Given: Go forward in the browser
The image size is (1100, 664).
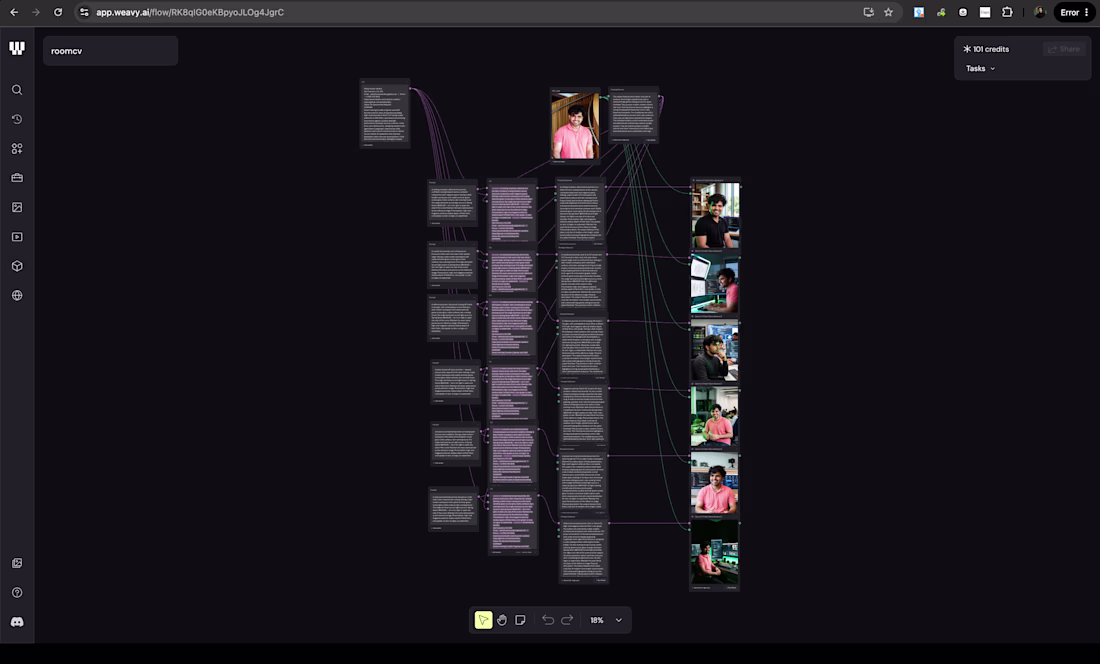Looking at the screenshot, I should coord(36,12).
